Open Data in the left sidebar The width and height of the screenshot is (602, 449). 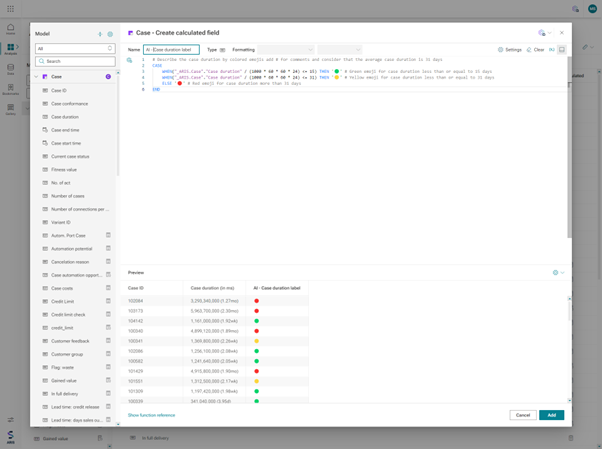(11, 69)
